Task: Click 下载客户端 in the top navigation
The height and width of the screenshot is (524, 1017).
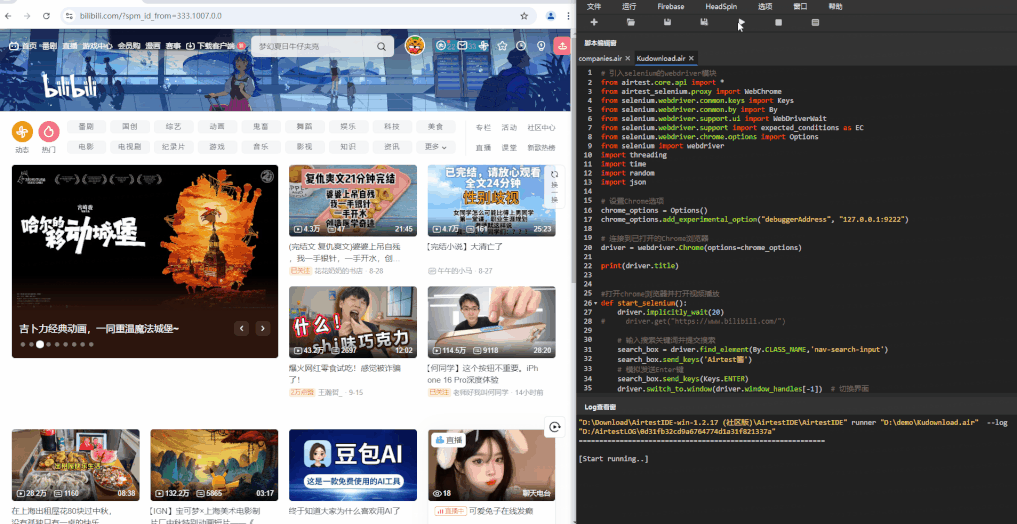Action: 215,46
